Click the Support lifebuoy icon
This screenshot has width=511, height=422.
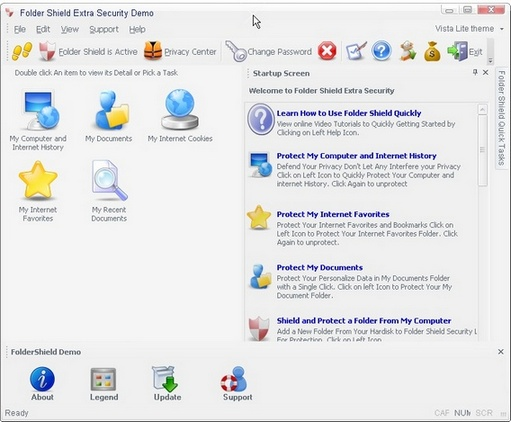(x=234, y=379)
